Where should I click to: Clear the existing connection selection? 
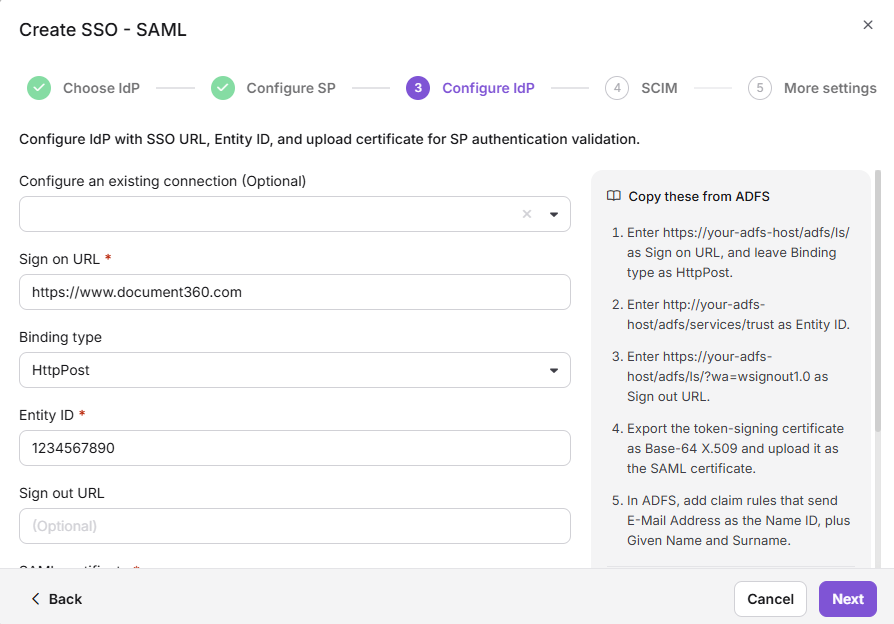[x=527, y=214]
